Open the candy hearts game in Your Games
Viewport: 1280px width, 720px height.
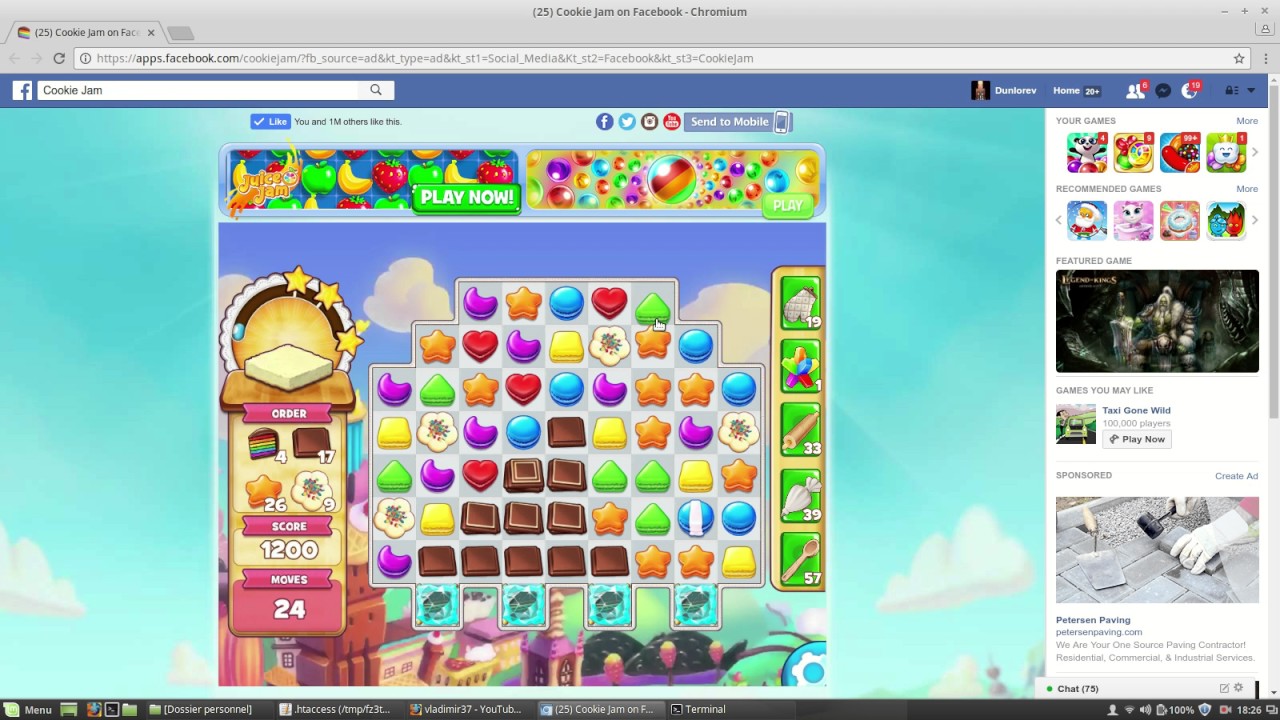[1180, 153]
